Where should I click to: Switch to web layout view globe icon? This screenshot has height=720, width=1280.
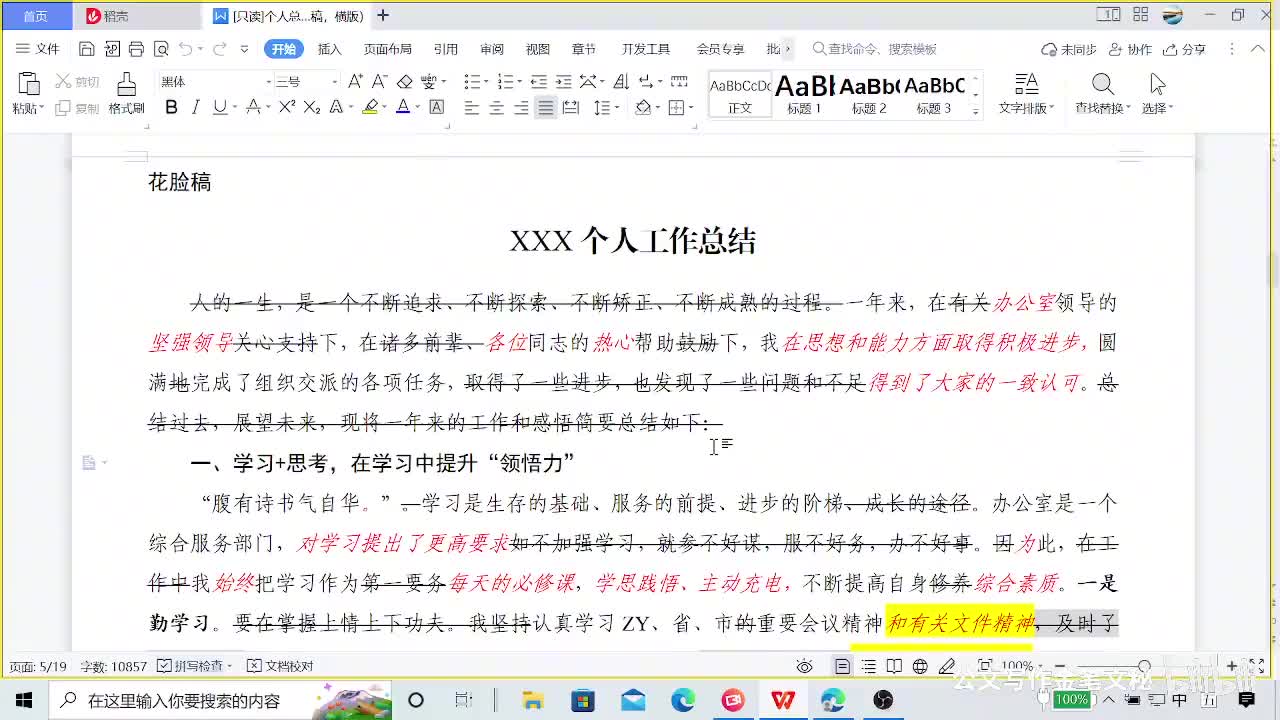[x=920, y=666]
